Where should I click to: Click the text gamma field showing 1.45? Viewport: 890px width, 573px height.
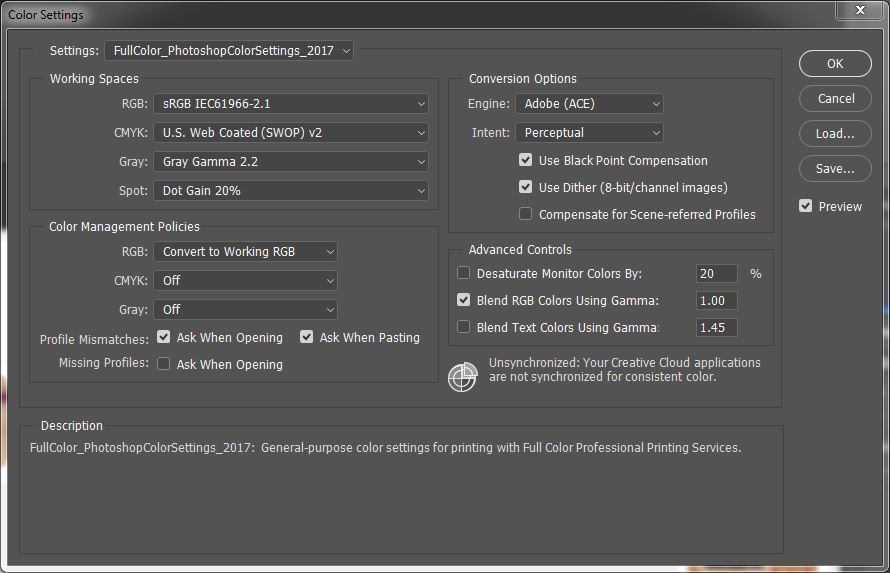[716, 327]
